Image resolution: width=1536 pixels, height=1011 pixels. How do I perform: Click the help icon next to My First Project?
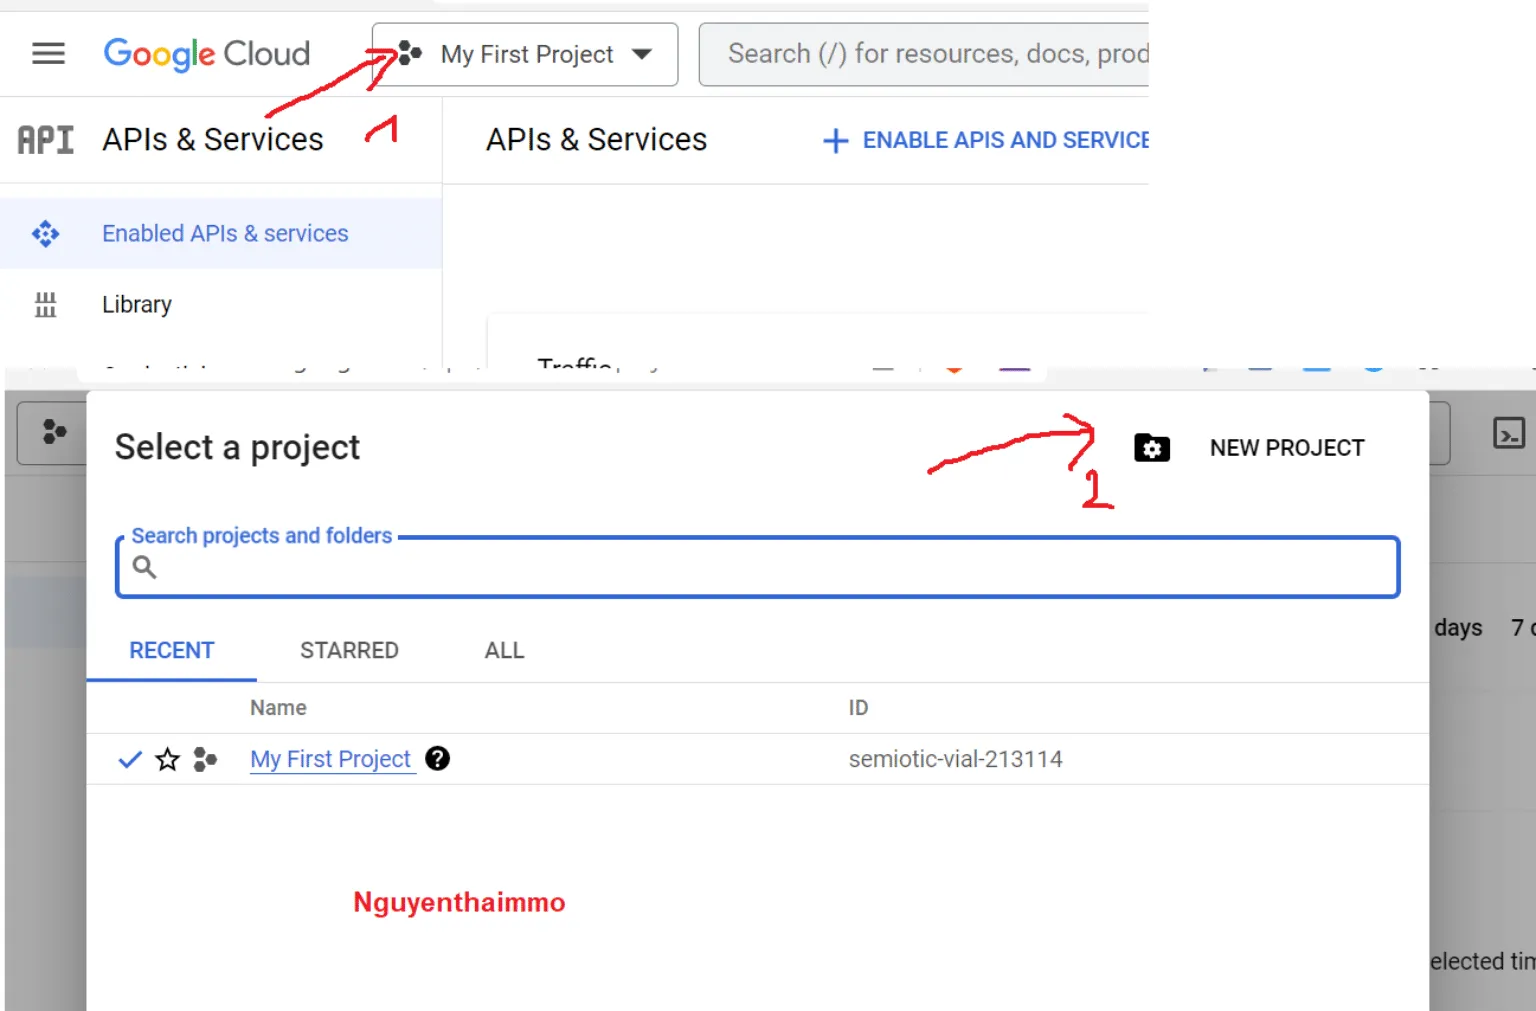click(437, 759)
